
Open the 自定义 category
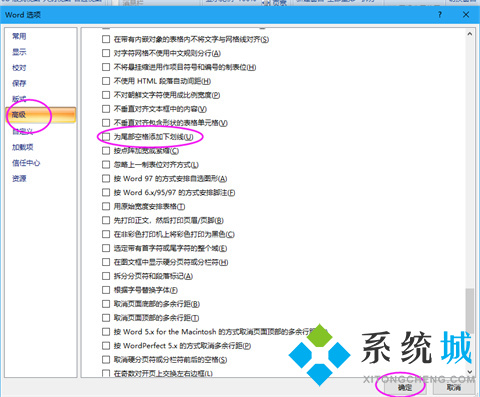[22, 131]
